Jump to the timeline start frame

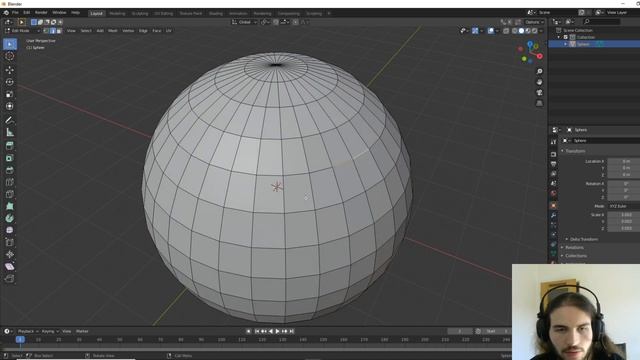click(257, 331)
